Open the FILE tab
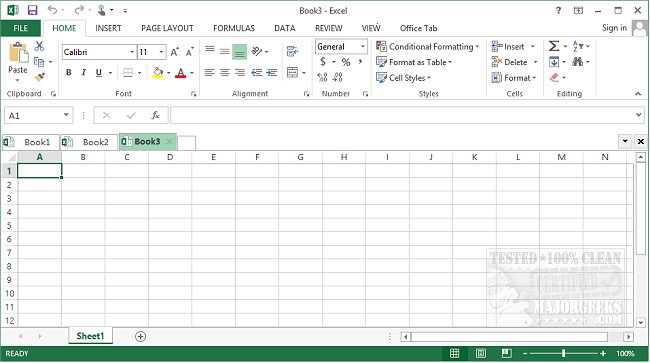650x363 pixels. point(21,28)
